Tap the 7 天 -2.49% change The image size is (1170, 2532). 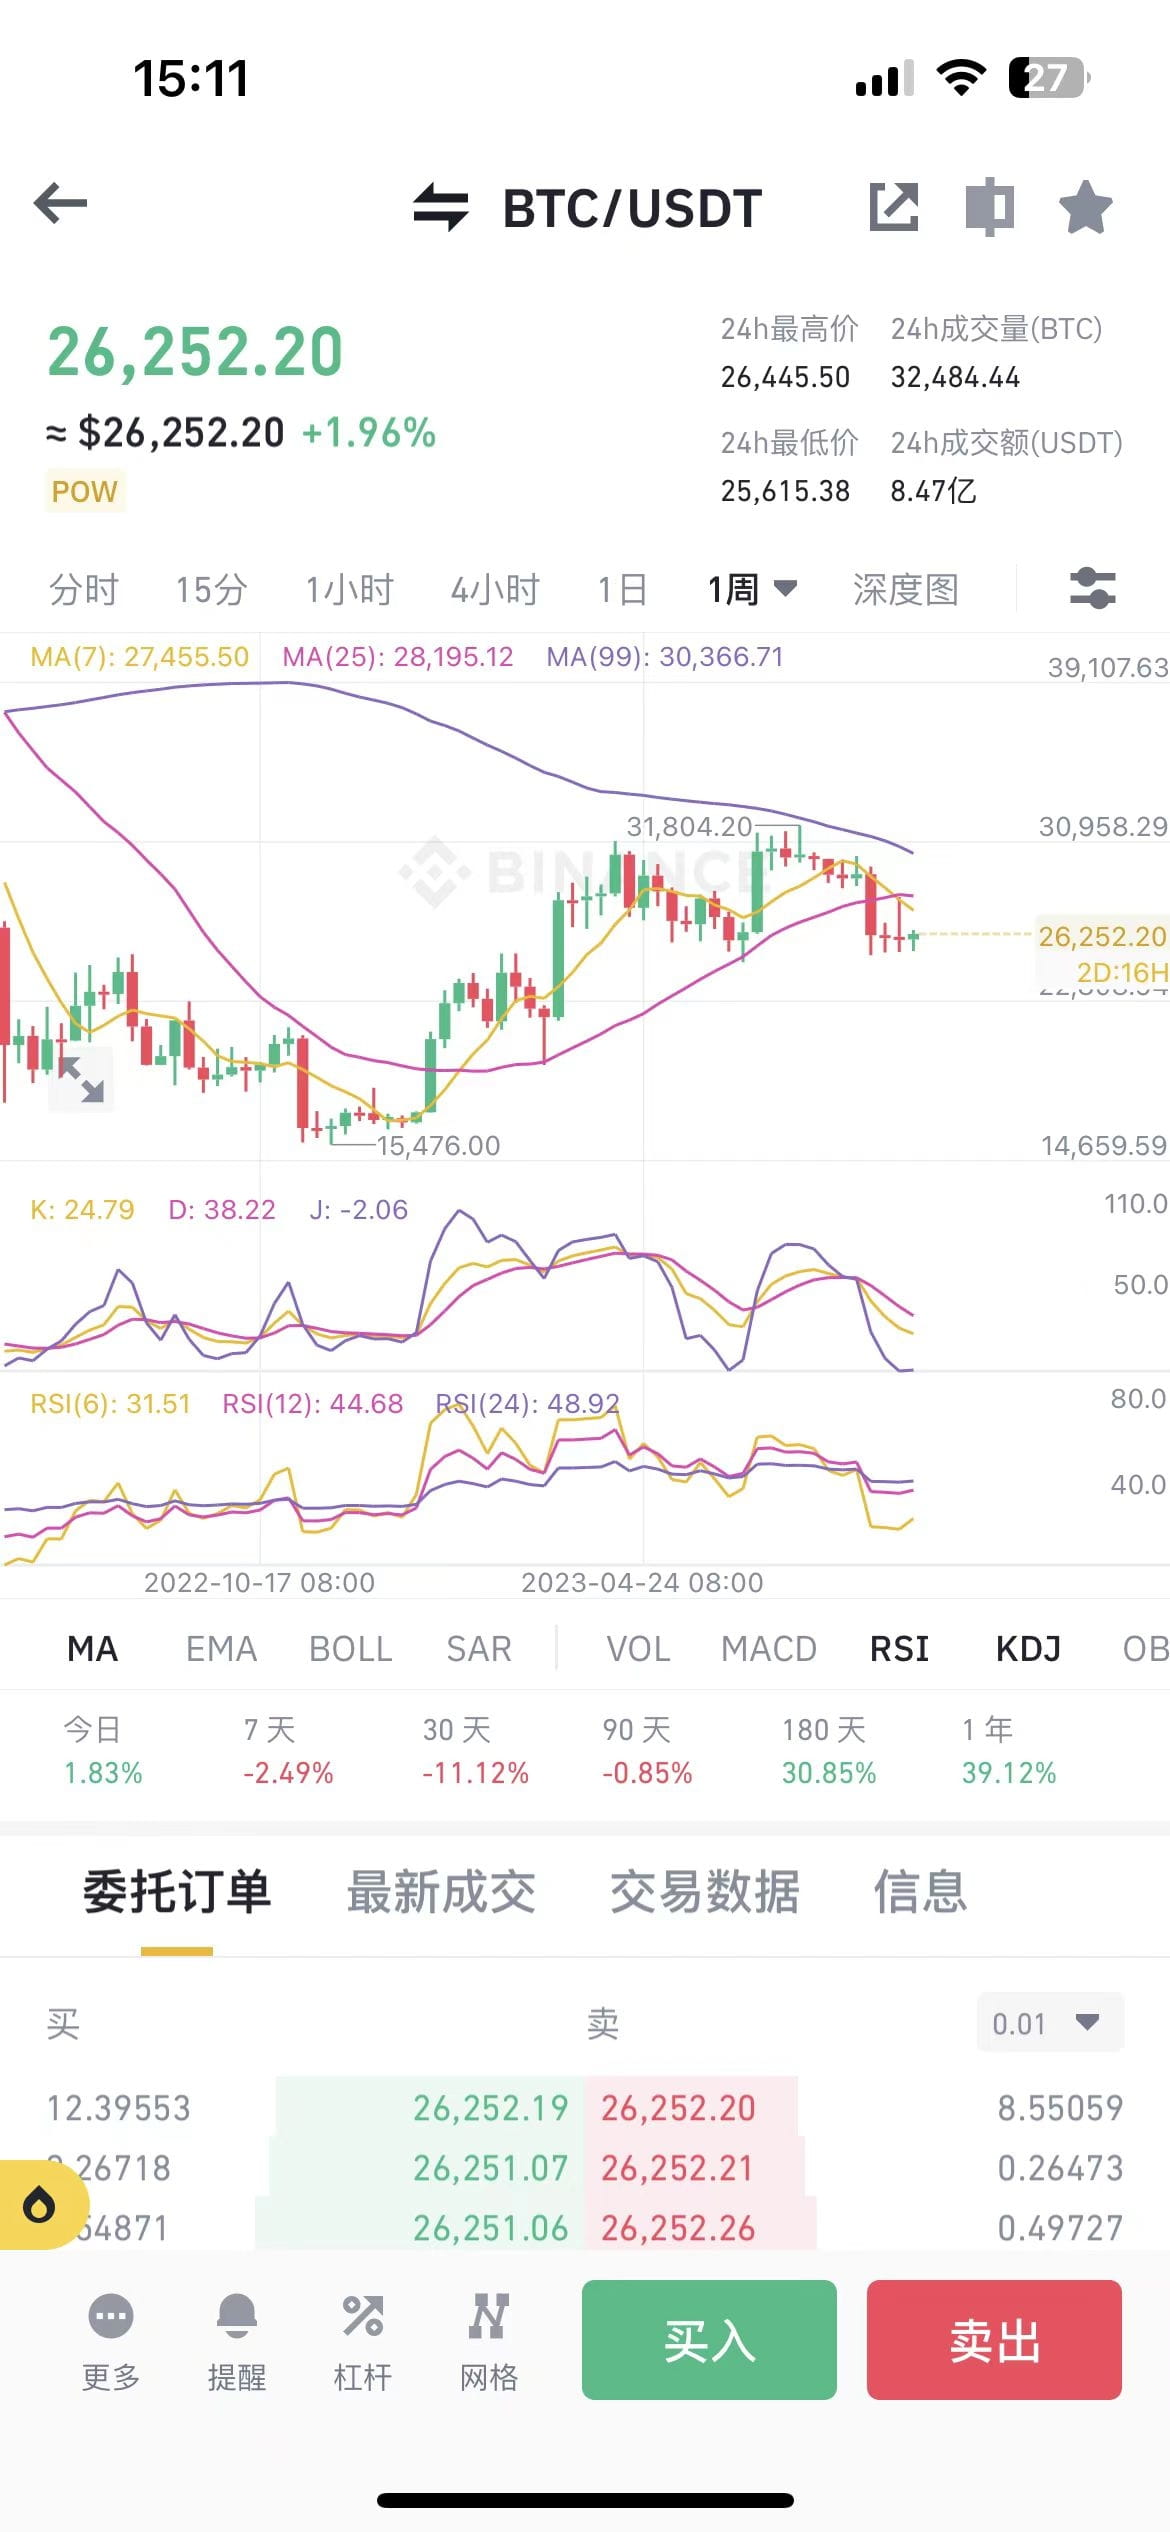coord(288,1751)
